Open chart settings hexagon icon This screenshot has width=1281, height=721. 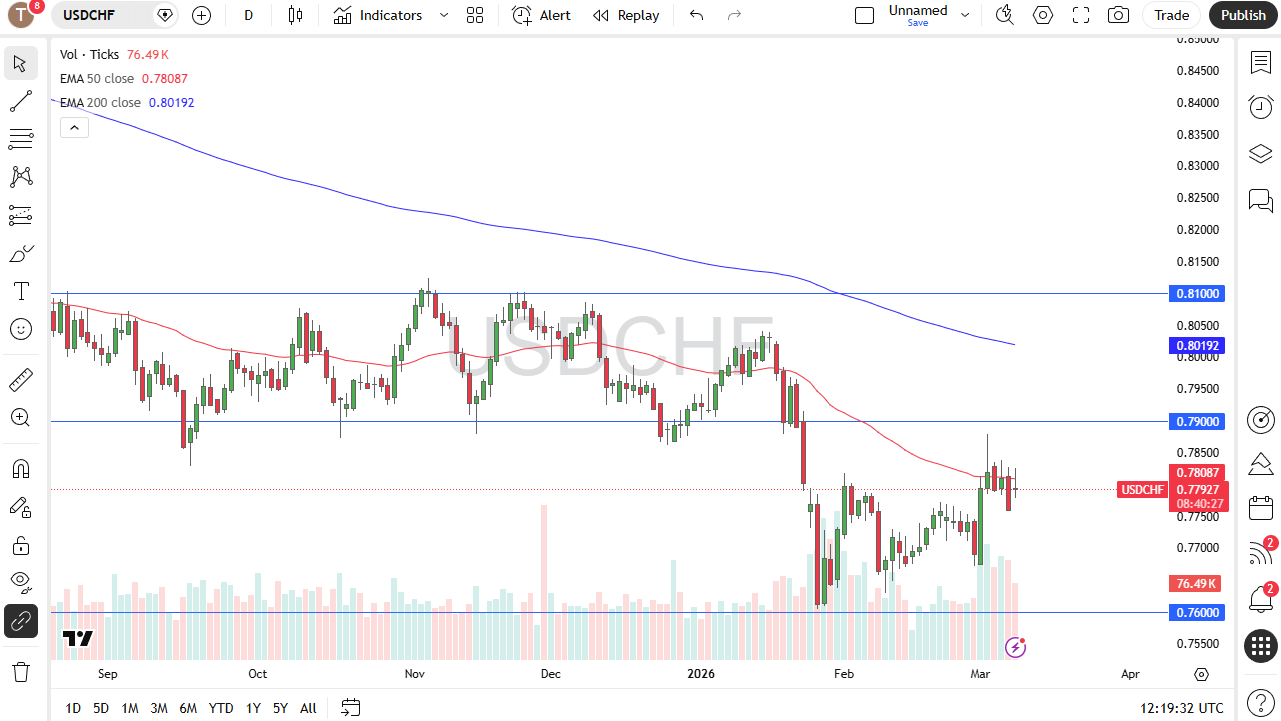click(x=1043, y=15)
